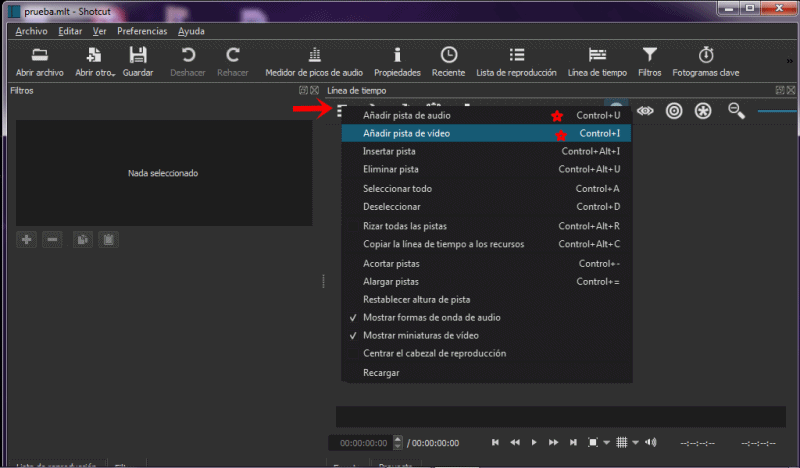Image resolution: width=800 pixels, height=468 pixels.
Task: Toggle Mostrar miniaturas de vídeo
Action: (487, 335)
